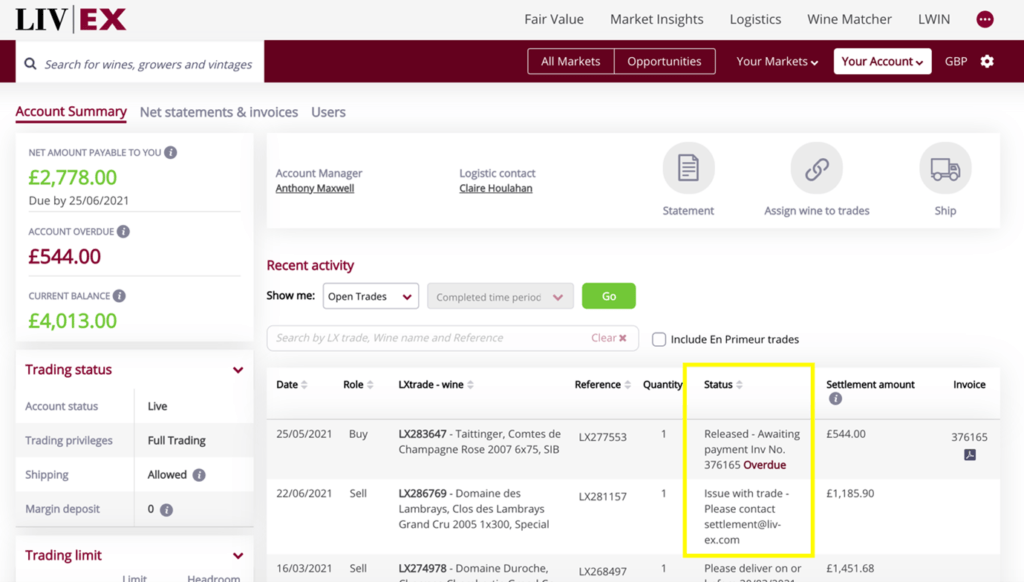
Task: Open Market Insights menu
Action: [x=656, y=19]
